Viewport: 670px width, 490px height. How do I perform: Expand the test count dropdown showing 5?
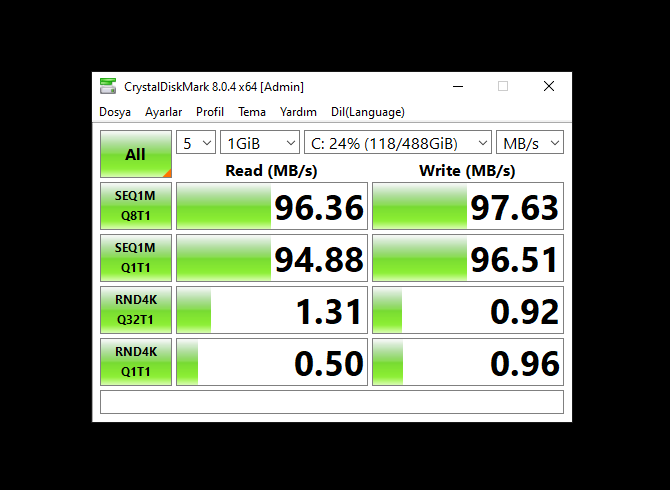pyautogui.click(x=196, y=143)
